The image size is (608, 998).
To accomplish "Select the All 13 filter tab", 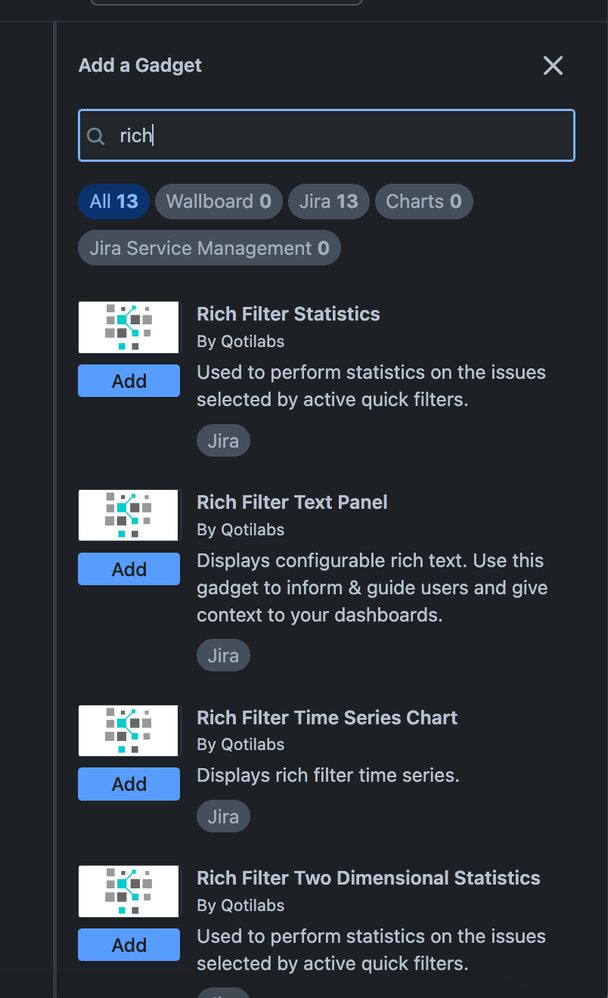I will (114, 202).
